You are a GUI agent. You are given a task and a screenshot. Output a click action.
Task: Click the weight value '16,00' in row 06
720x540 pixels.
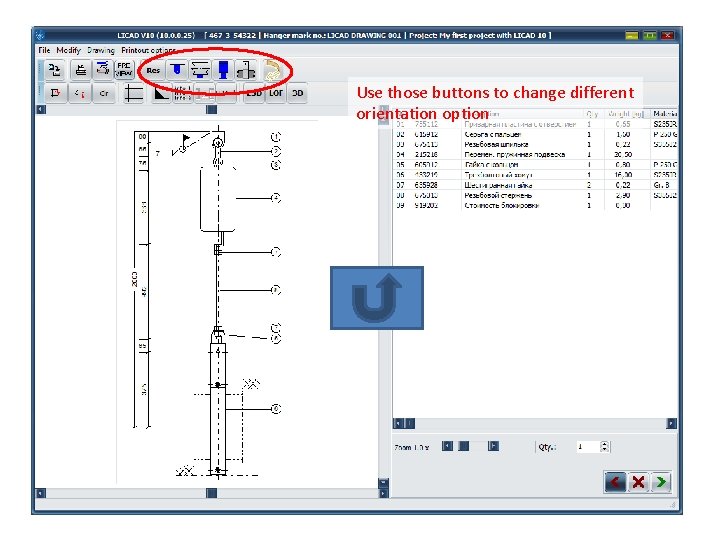[623, 174]
